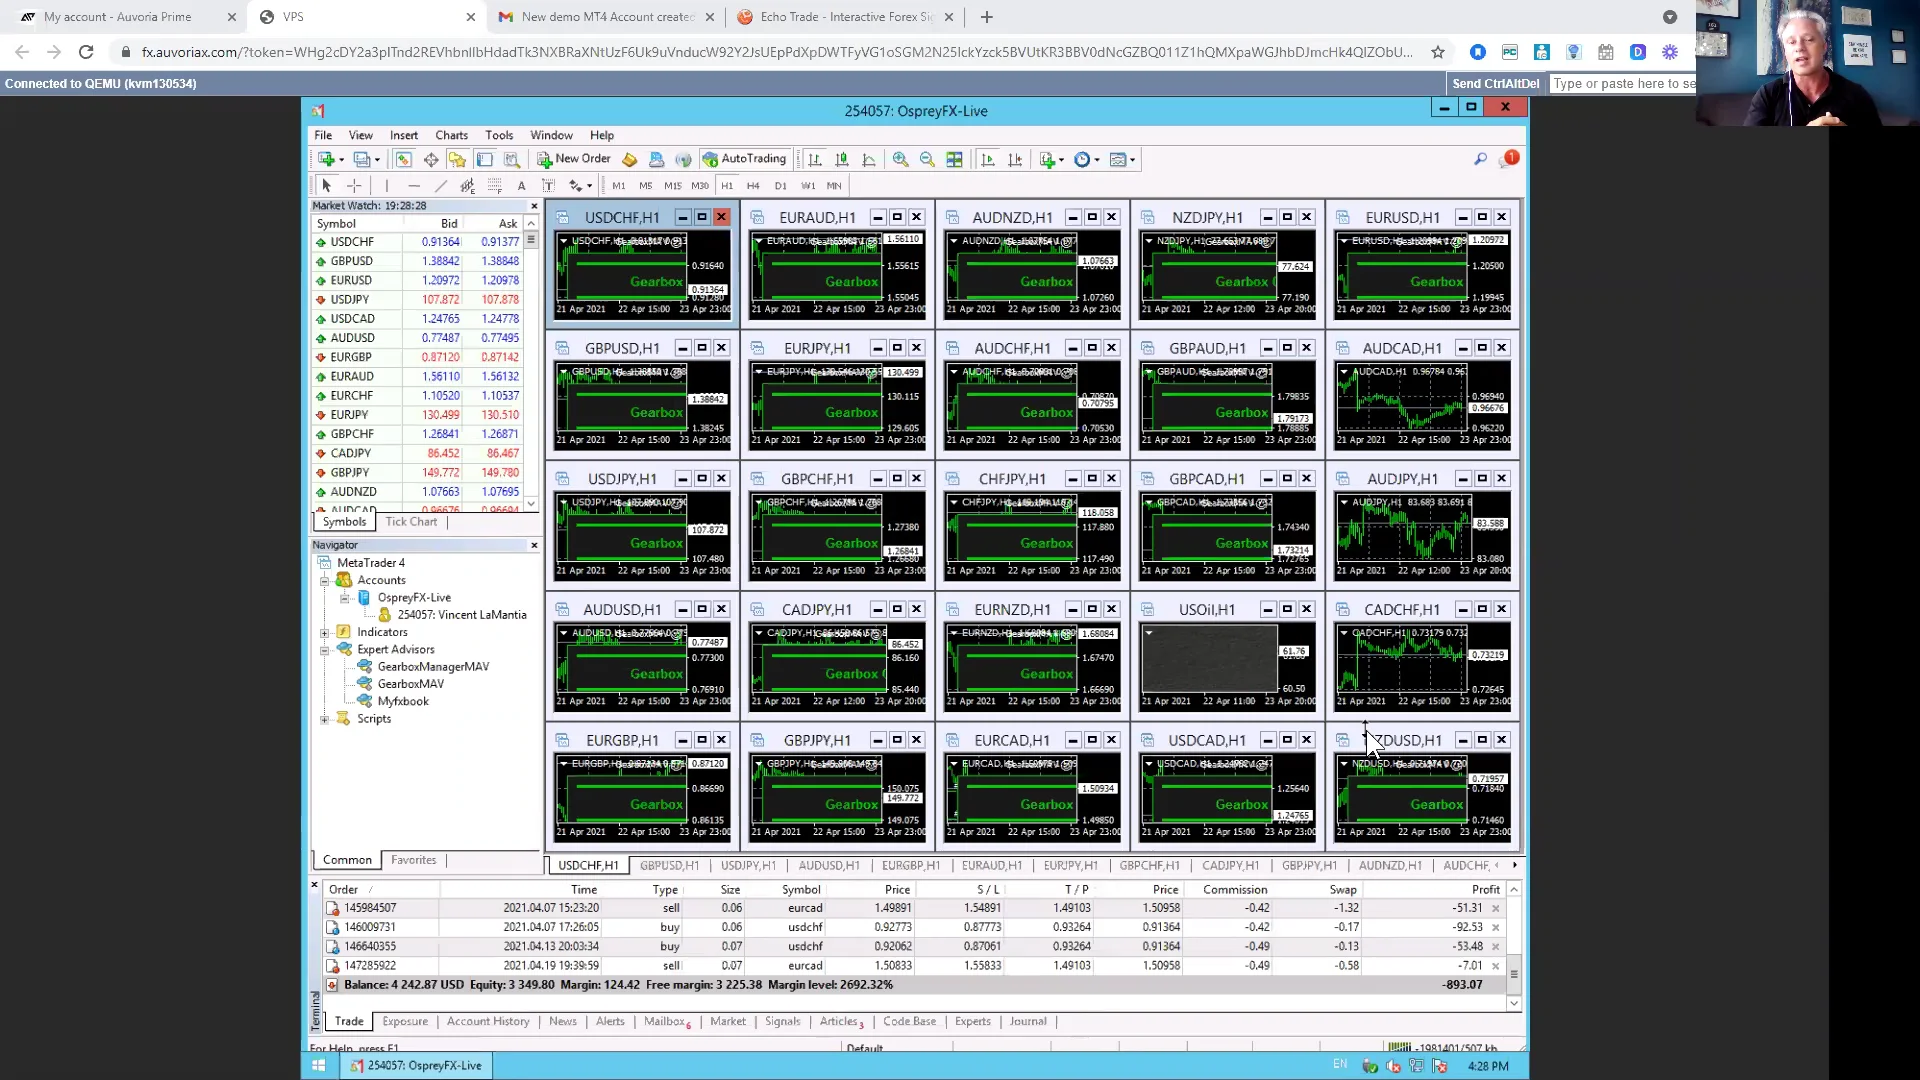Select the D1 timeframe button

[780, 185]
